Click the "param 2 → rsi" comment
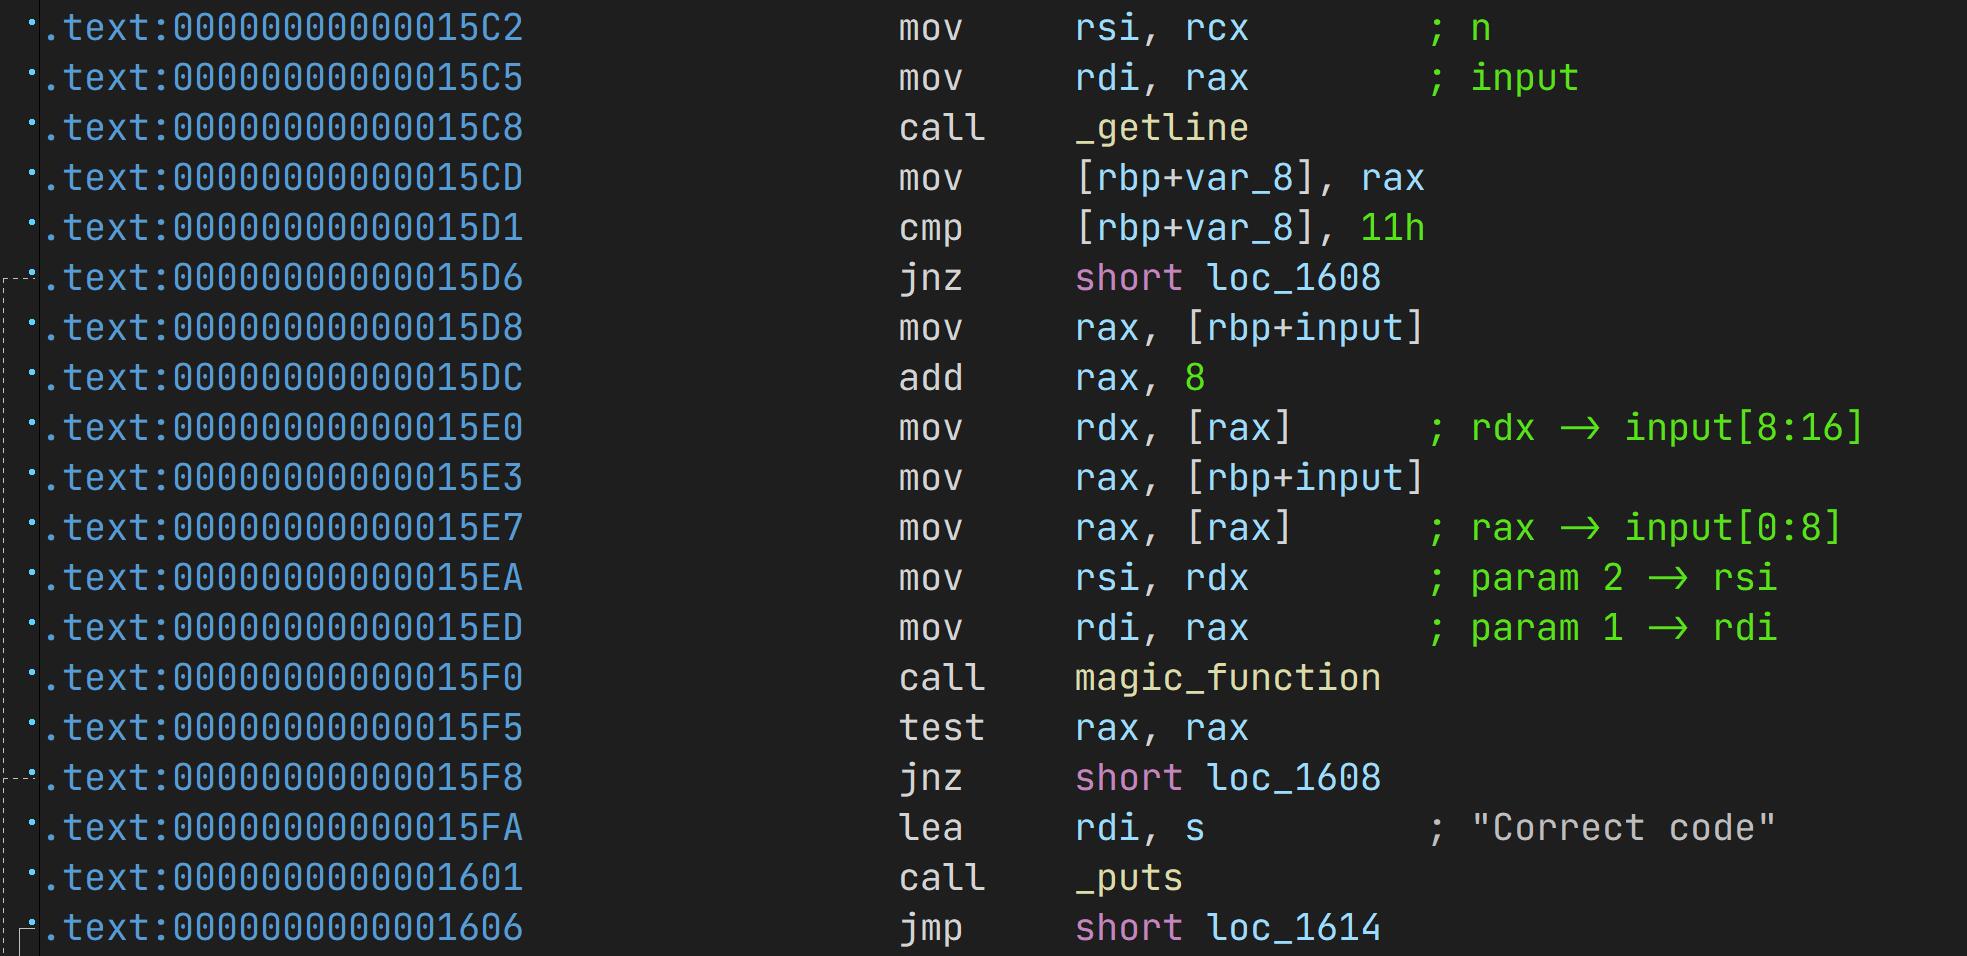The width and height of the screenshot is (1967, 956). [x=1623, y=578]
